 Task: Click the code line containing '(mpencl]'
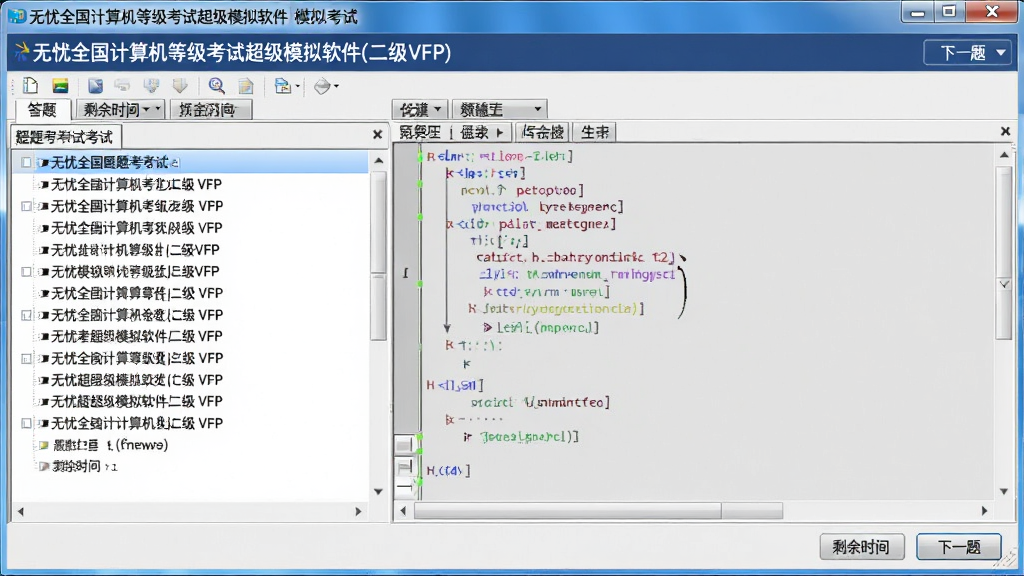coord(541,327)
